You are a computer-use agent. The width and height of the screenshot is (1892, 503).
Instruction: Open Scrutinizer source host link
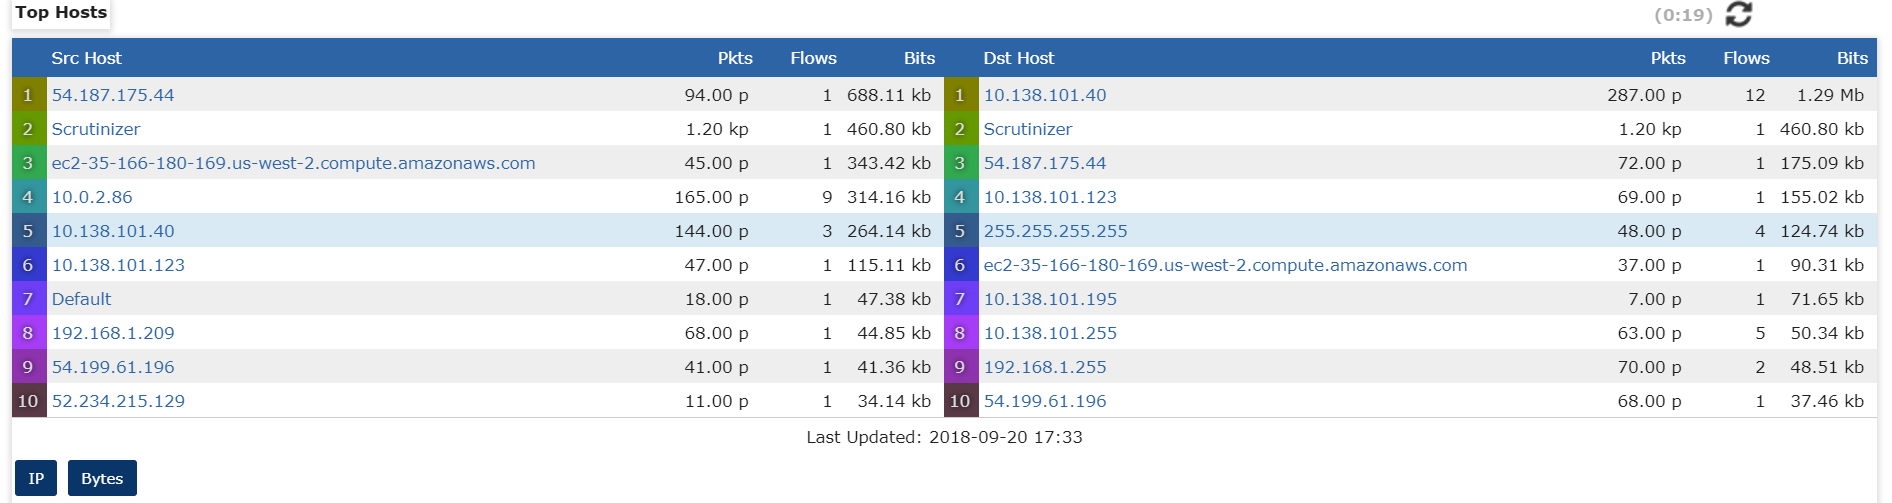(96, 129)
